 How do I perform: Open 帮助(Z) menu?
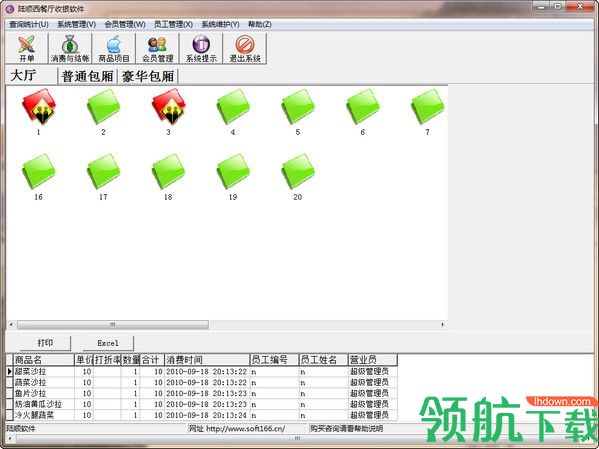(x=260, y=24)
